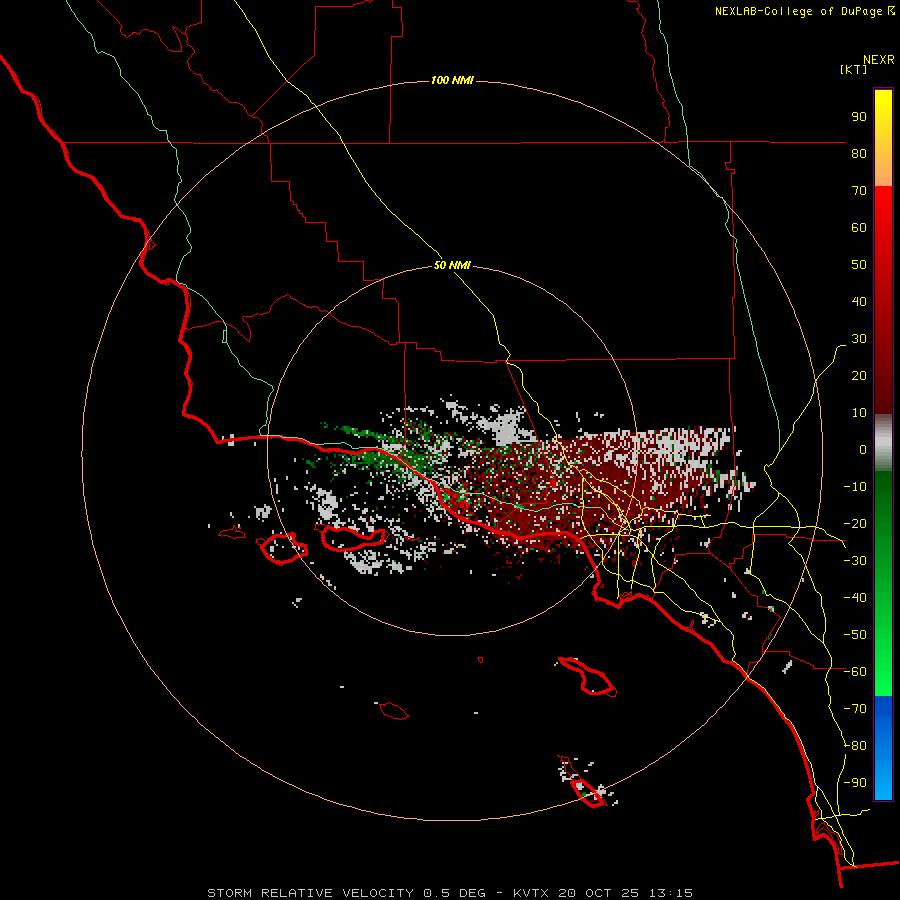Click the gray zero-velocity segment of color bar

coord(883,443)
